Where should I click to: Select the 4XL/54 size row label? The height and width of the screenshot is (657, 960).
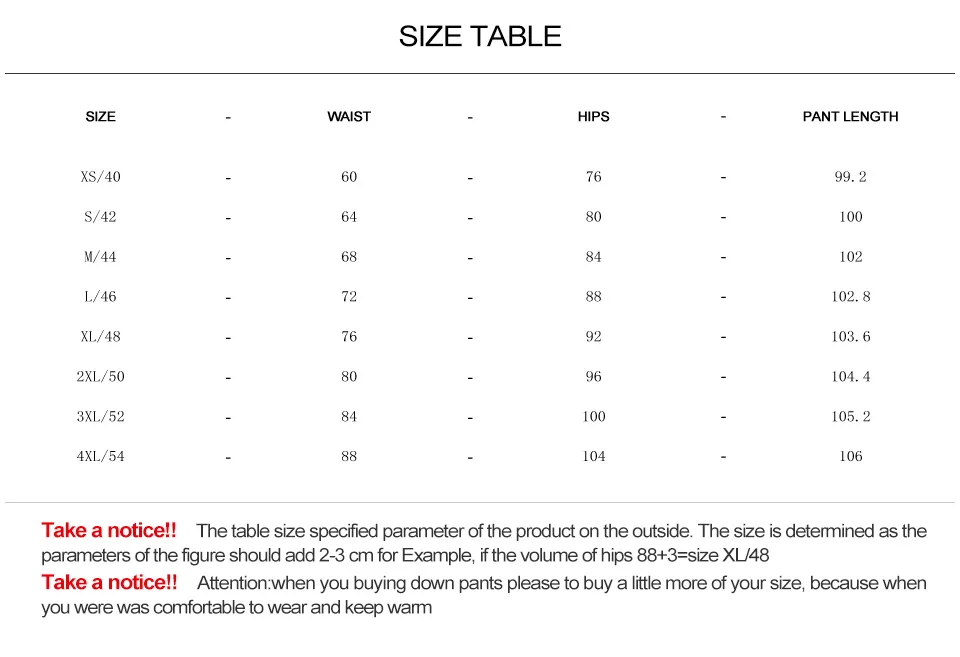(100, 456)
